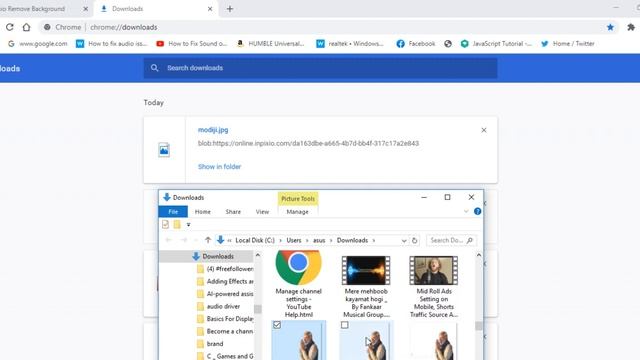
Task: Check the unticked image thumbnail checkbox
Action: click(x=344, y=325)
